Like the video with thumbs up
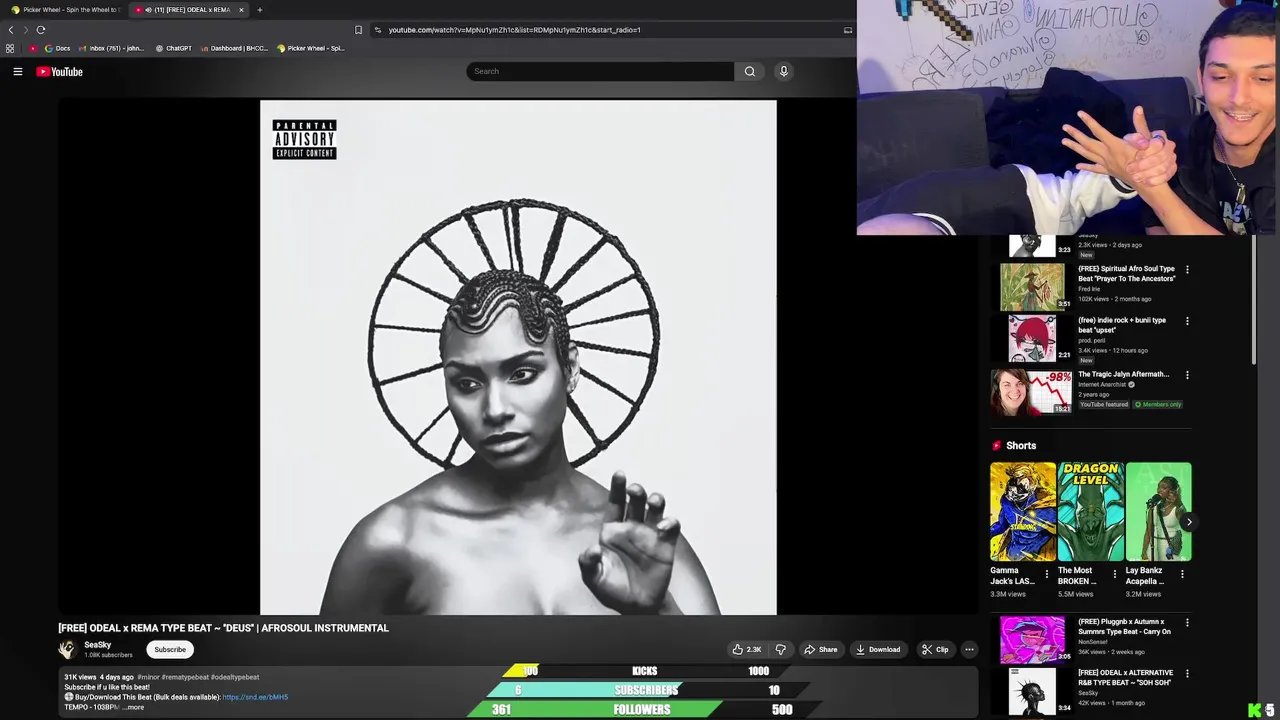The height and width of the screenshot is (720, 1280). [747, 649]
